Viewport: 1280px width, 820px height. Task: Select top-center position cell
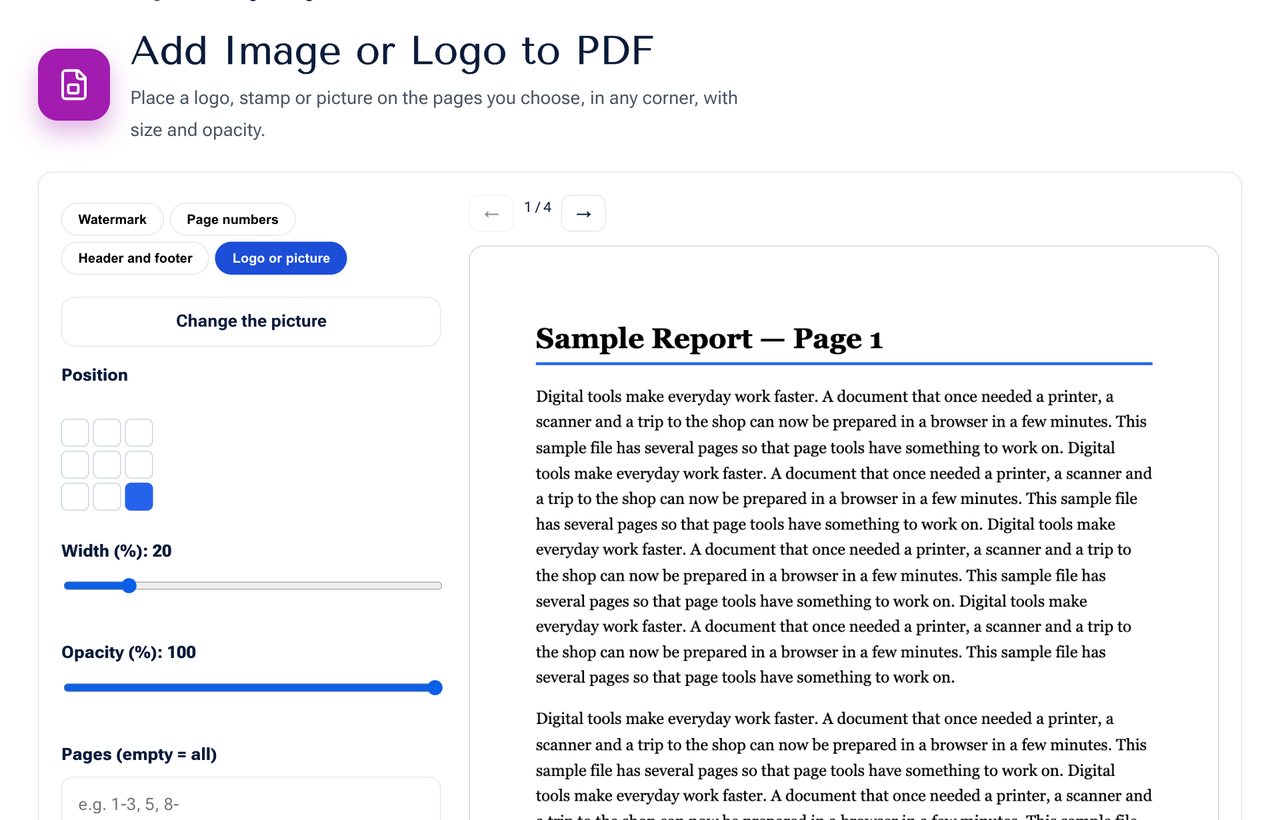(107, 433)
